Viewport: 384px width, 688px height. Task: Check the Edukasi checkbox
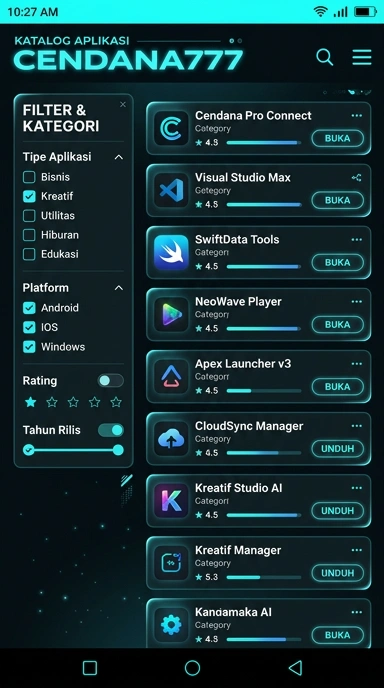pos(29,254)
